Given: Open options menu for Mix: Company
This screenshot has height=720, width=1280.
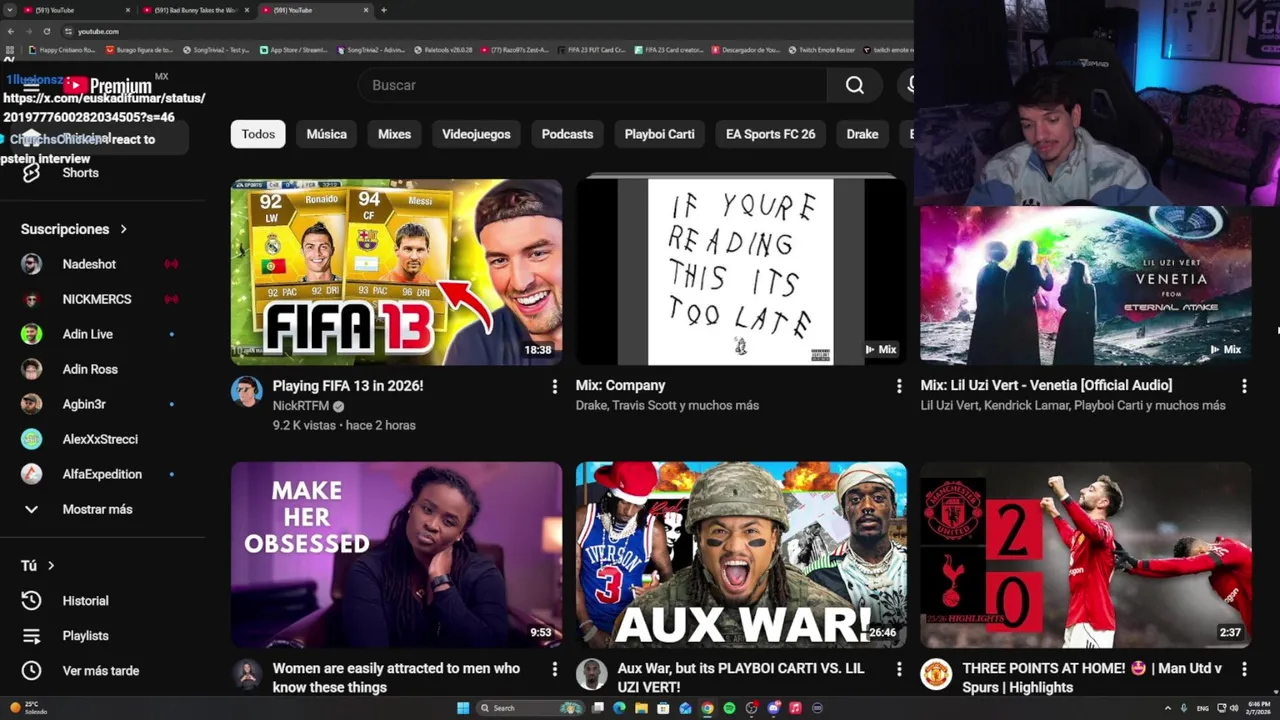Looking at the screenshot, I should point(898,386).
